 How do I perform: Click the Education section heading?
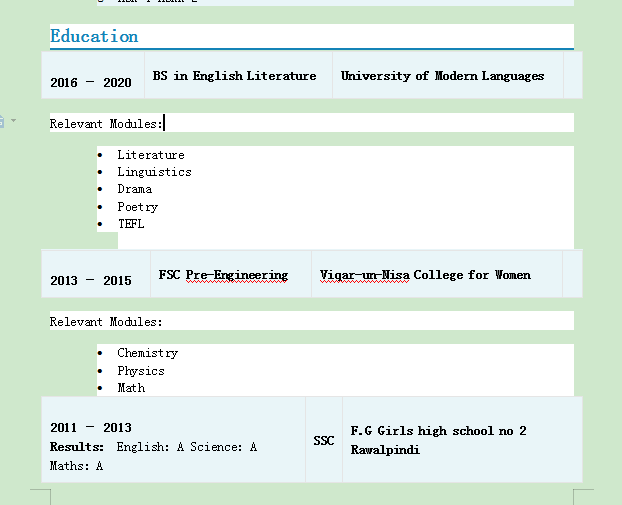pyautogui.click(x=94, y=36)
